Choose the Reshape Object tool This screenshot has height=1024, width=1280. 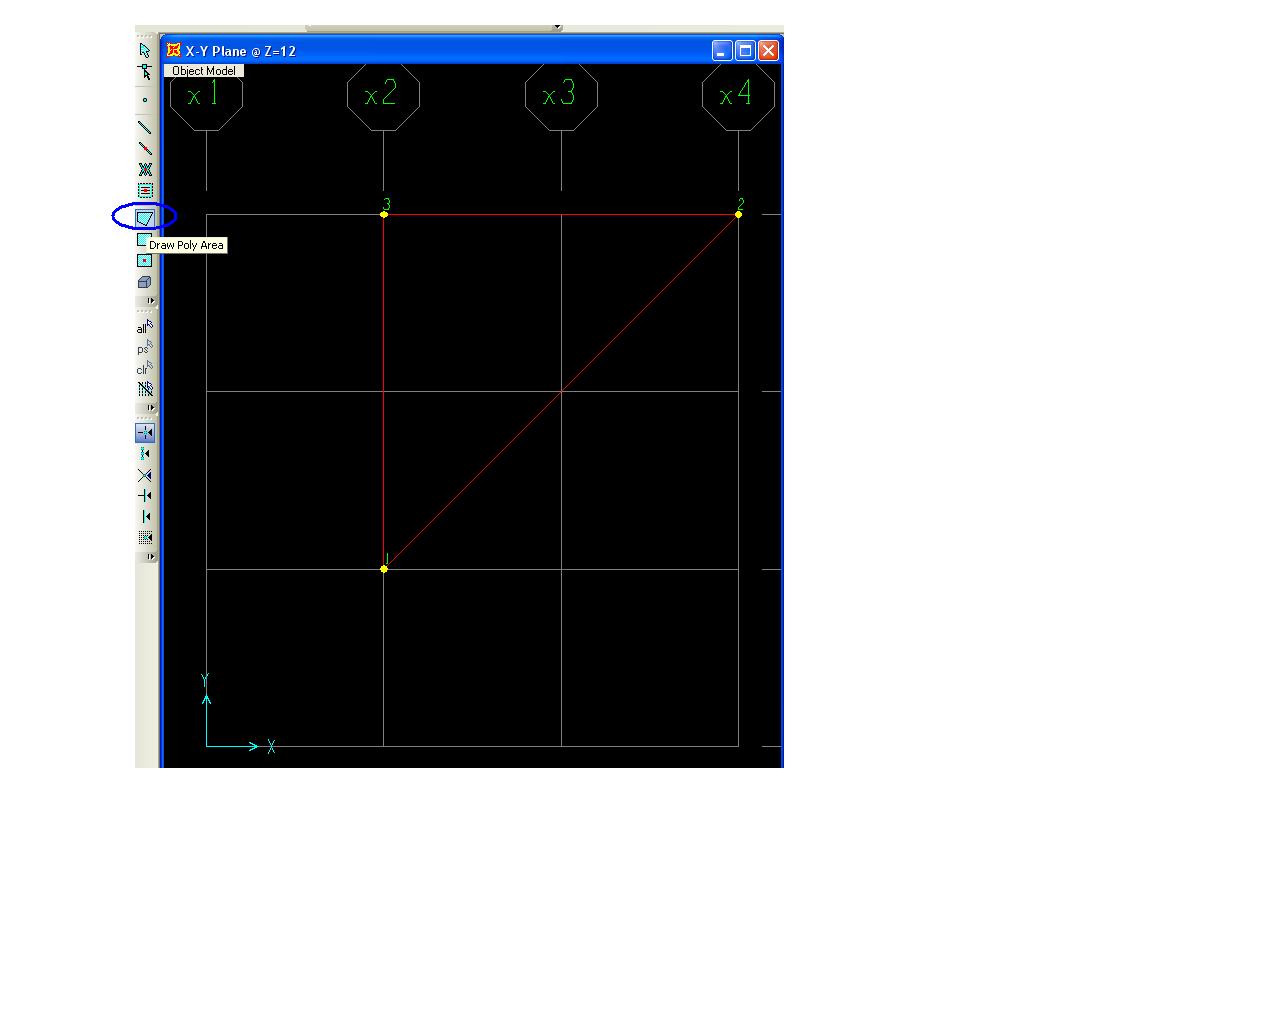145,72
